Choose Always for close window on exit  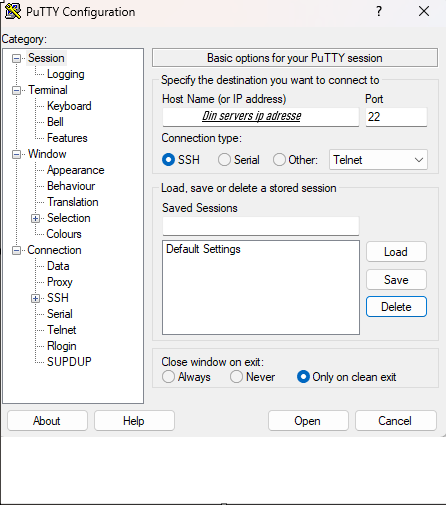[168, 377]
